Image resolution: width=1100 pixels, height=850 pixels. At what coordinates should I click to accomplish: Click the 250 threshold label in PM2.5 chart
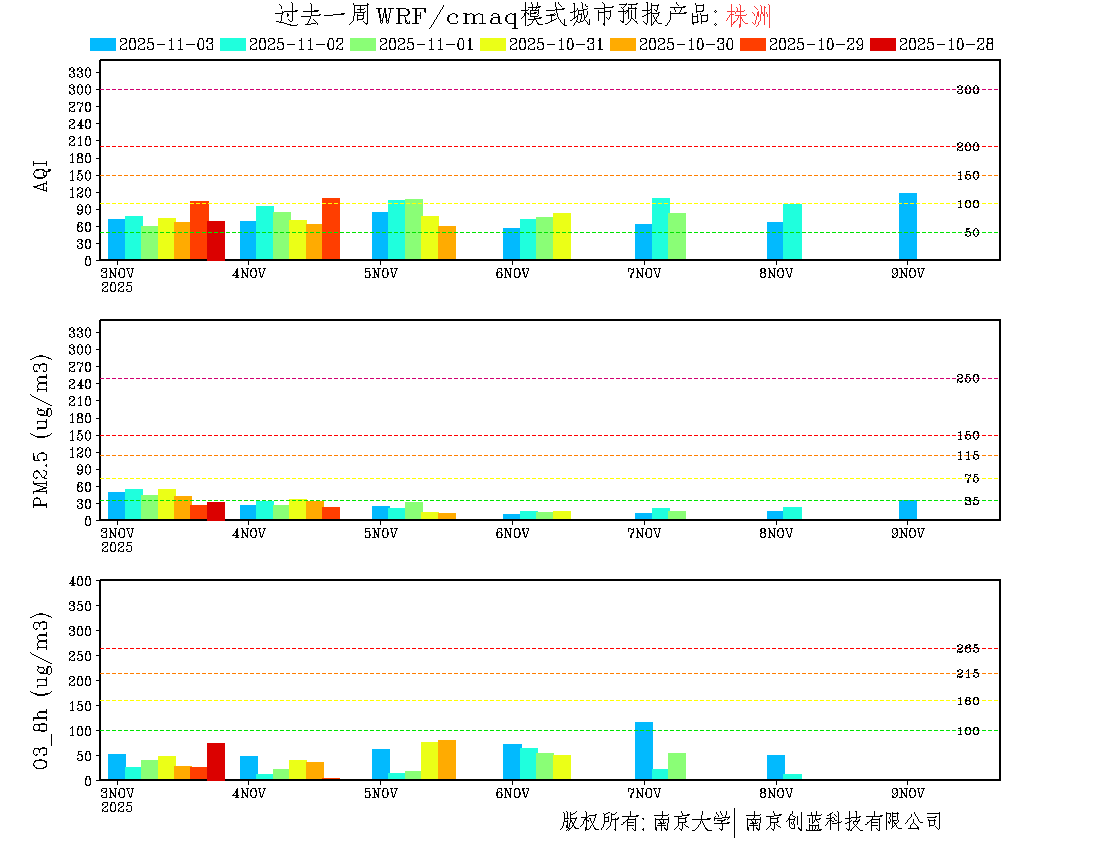pos(967,379)
